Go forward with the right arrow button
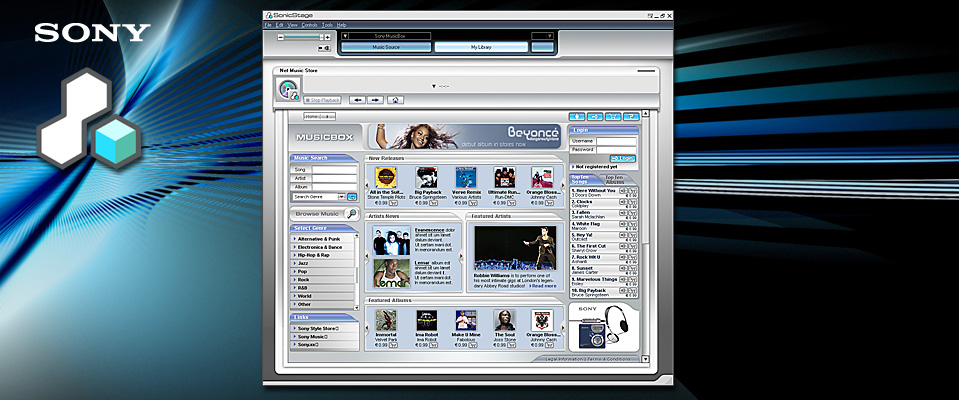Image resolution: width=959 pixels, height=400 pixels. pyautogui.click(x=376, y=100)
